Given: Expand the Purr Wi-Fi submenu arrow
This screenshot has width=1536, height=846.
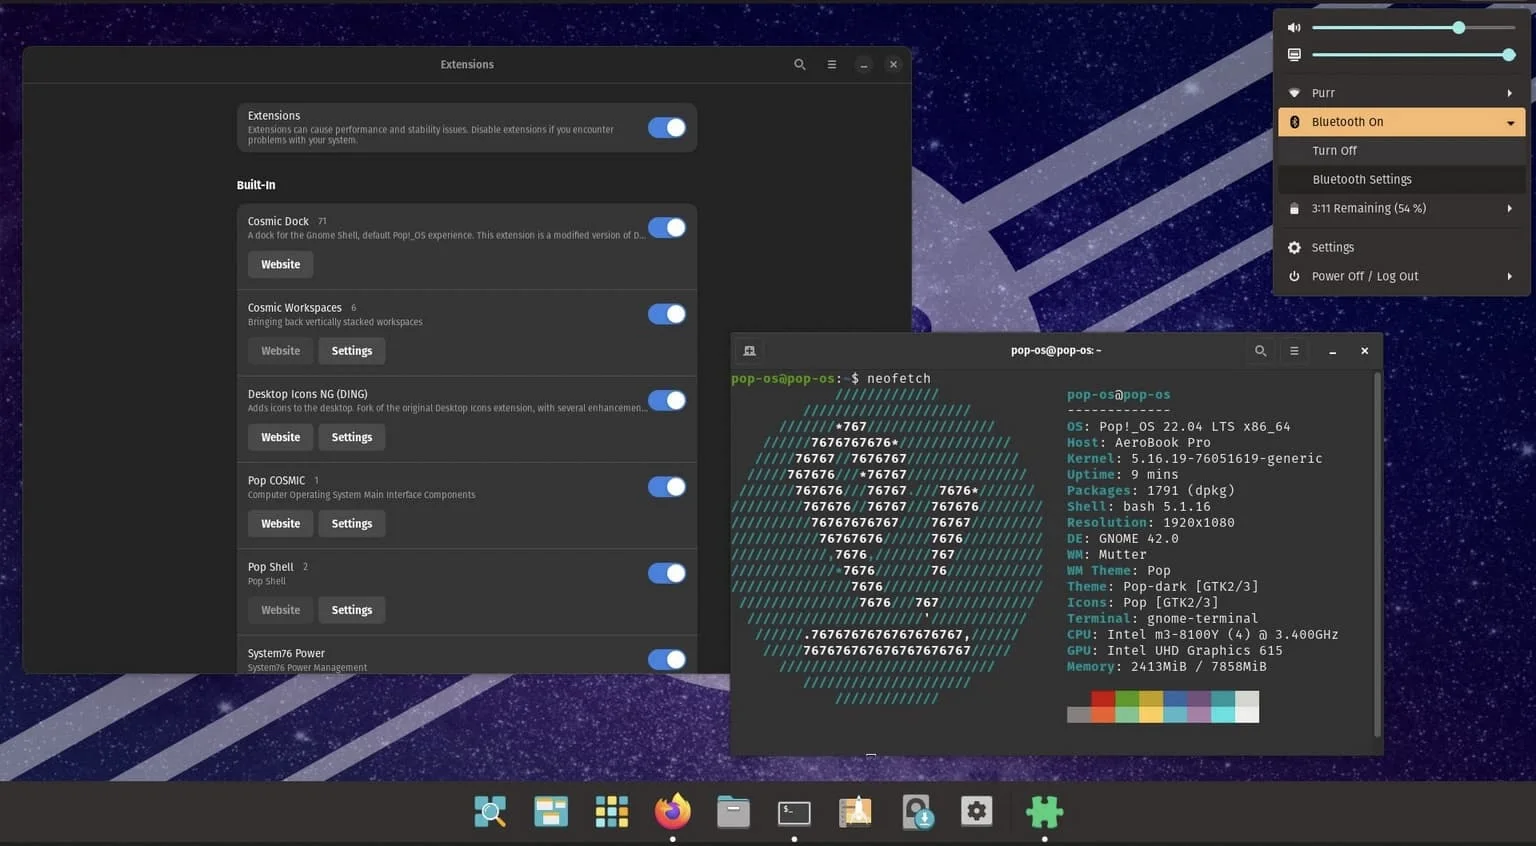Looking at the screenshot, I should tap(1509, 93).
